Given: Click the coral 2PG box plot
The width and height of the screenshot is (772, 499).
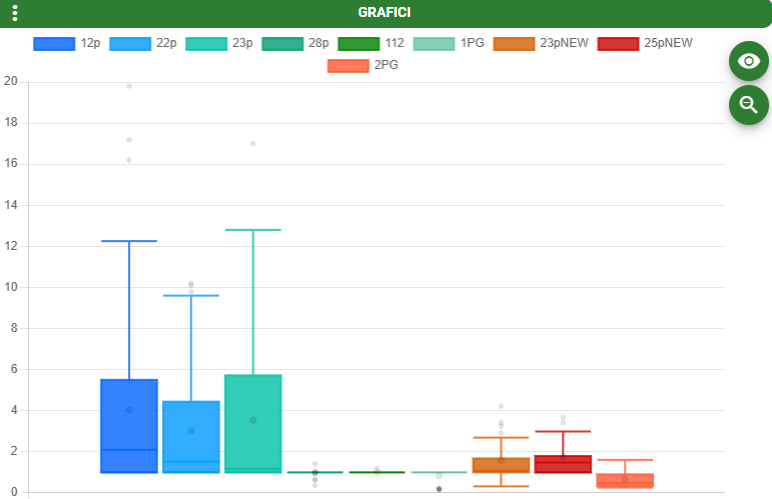Looking at the screenshot, I should pos(625,480).
